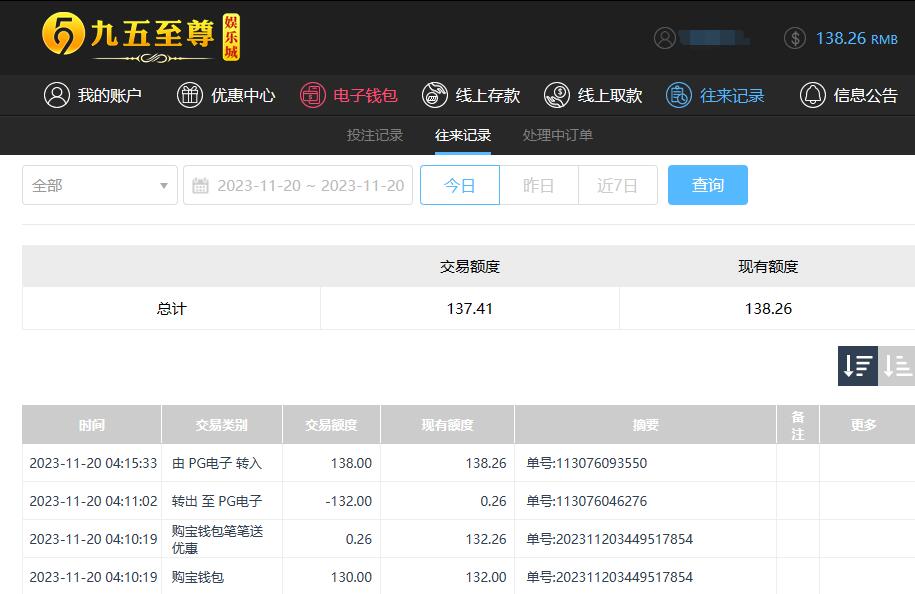
Task: Select the 今日 date filter
Action: (459, 185)
